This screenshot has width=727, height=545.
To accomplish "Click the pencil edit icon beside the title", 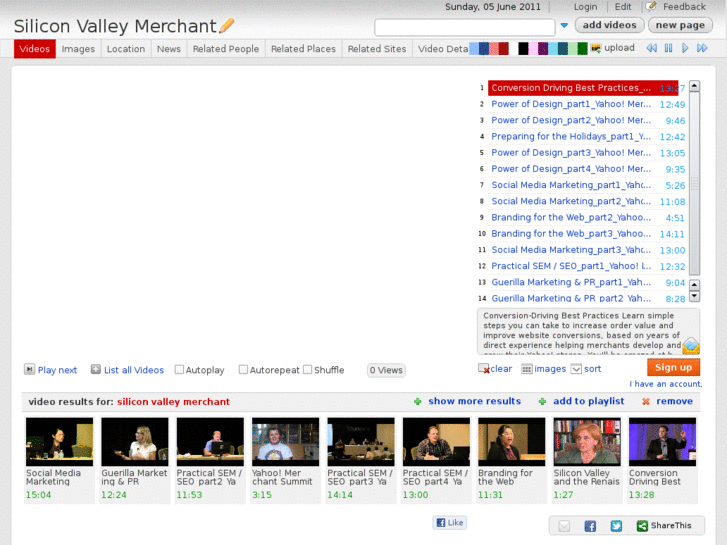I will [x=226, y=26].
